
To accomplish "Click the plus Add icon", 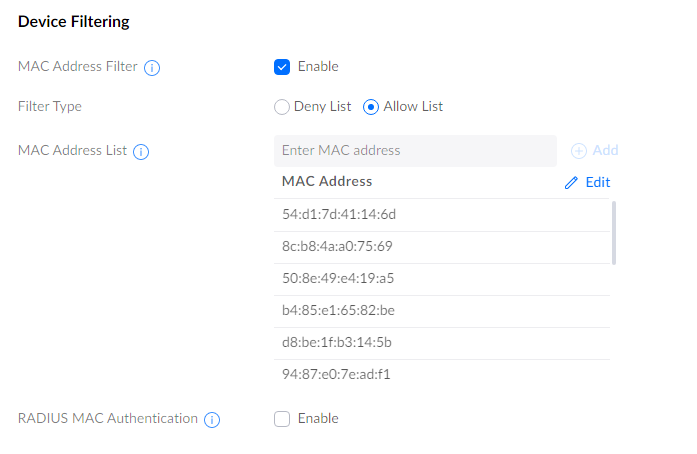I will click(x=579, y=151).
